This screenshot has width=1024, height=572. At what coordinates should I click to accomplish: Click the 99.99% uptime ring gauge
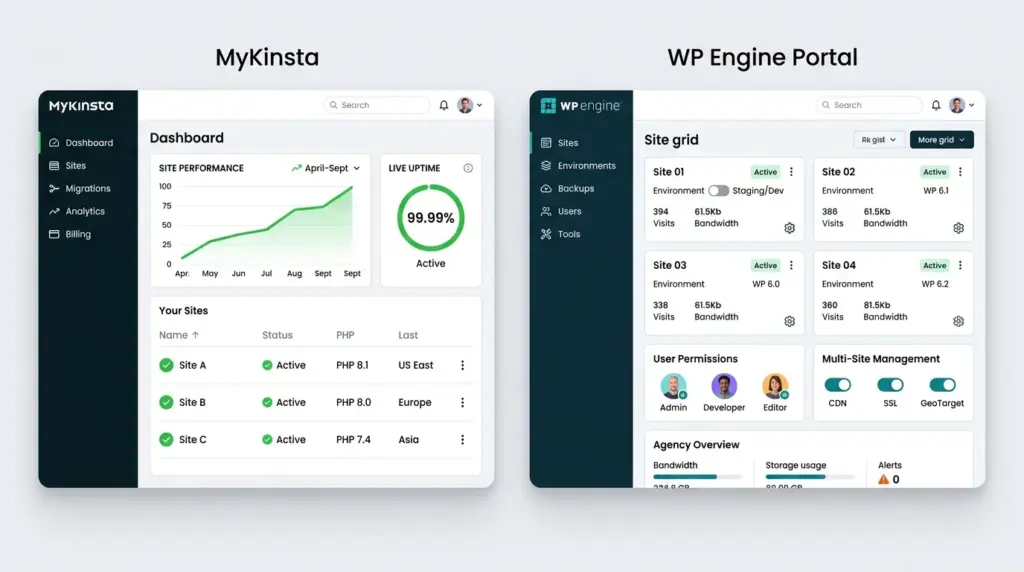coord(430,217)
